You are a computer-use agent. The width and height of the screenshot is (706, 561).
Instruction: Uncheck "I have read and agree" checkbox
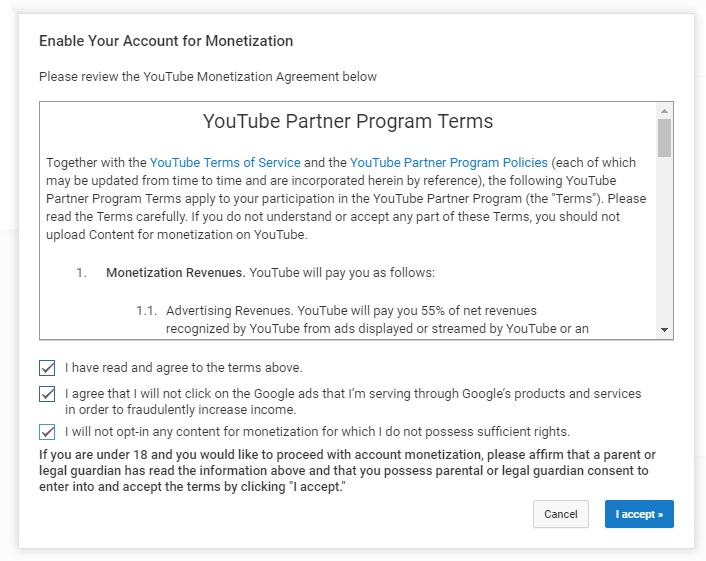click(x=47, y=368)
